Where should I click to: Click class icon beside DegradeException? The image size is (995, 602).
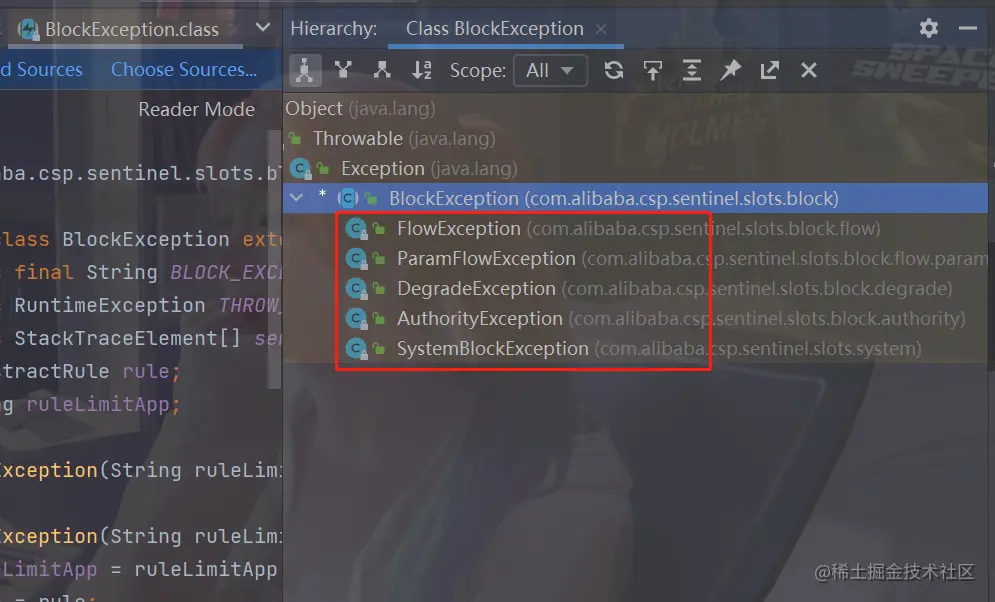pos(356,289)
